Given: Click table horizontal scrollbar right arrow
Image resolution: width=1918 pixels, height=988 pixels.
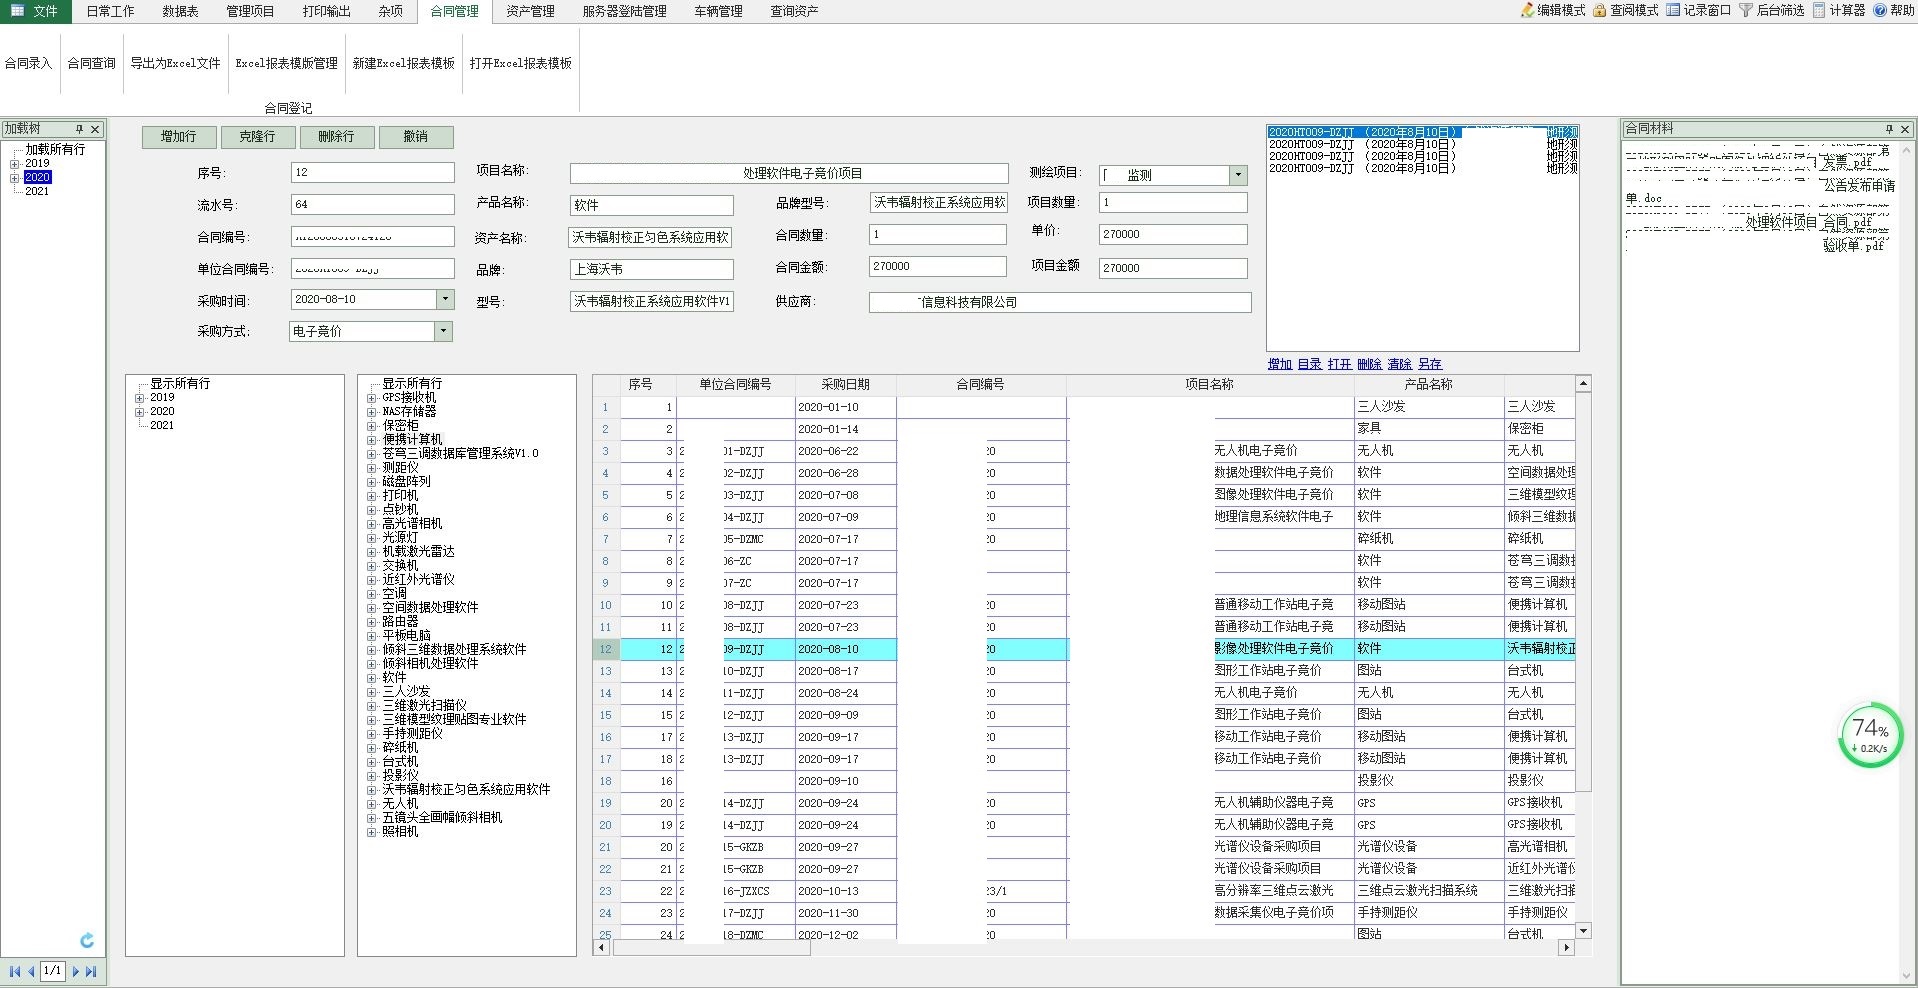Looking at the screenshot, I should click(1566, 947).
